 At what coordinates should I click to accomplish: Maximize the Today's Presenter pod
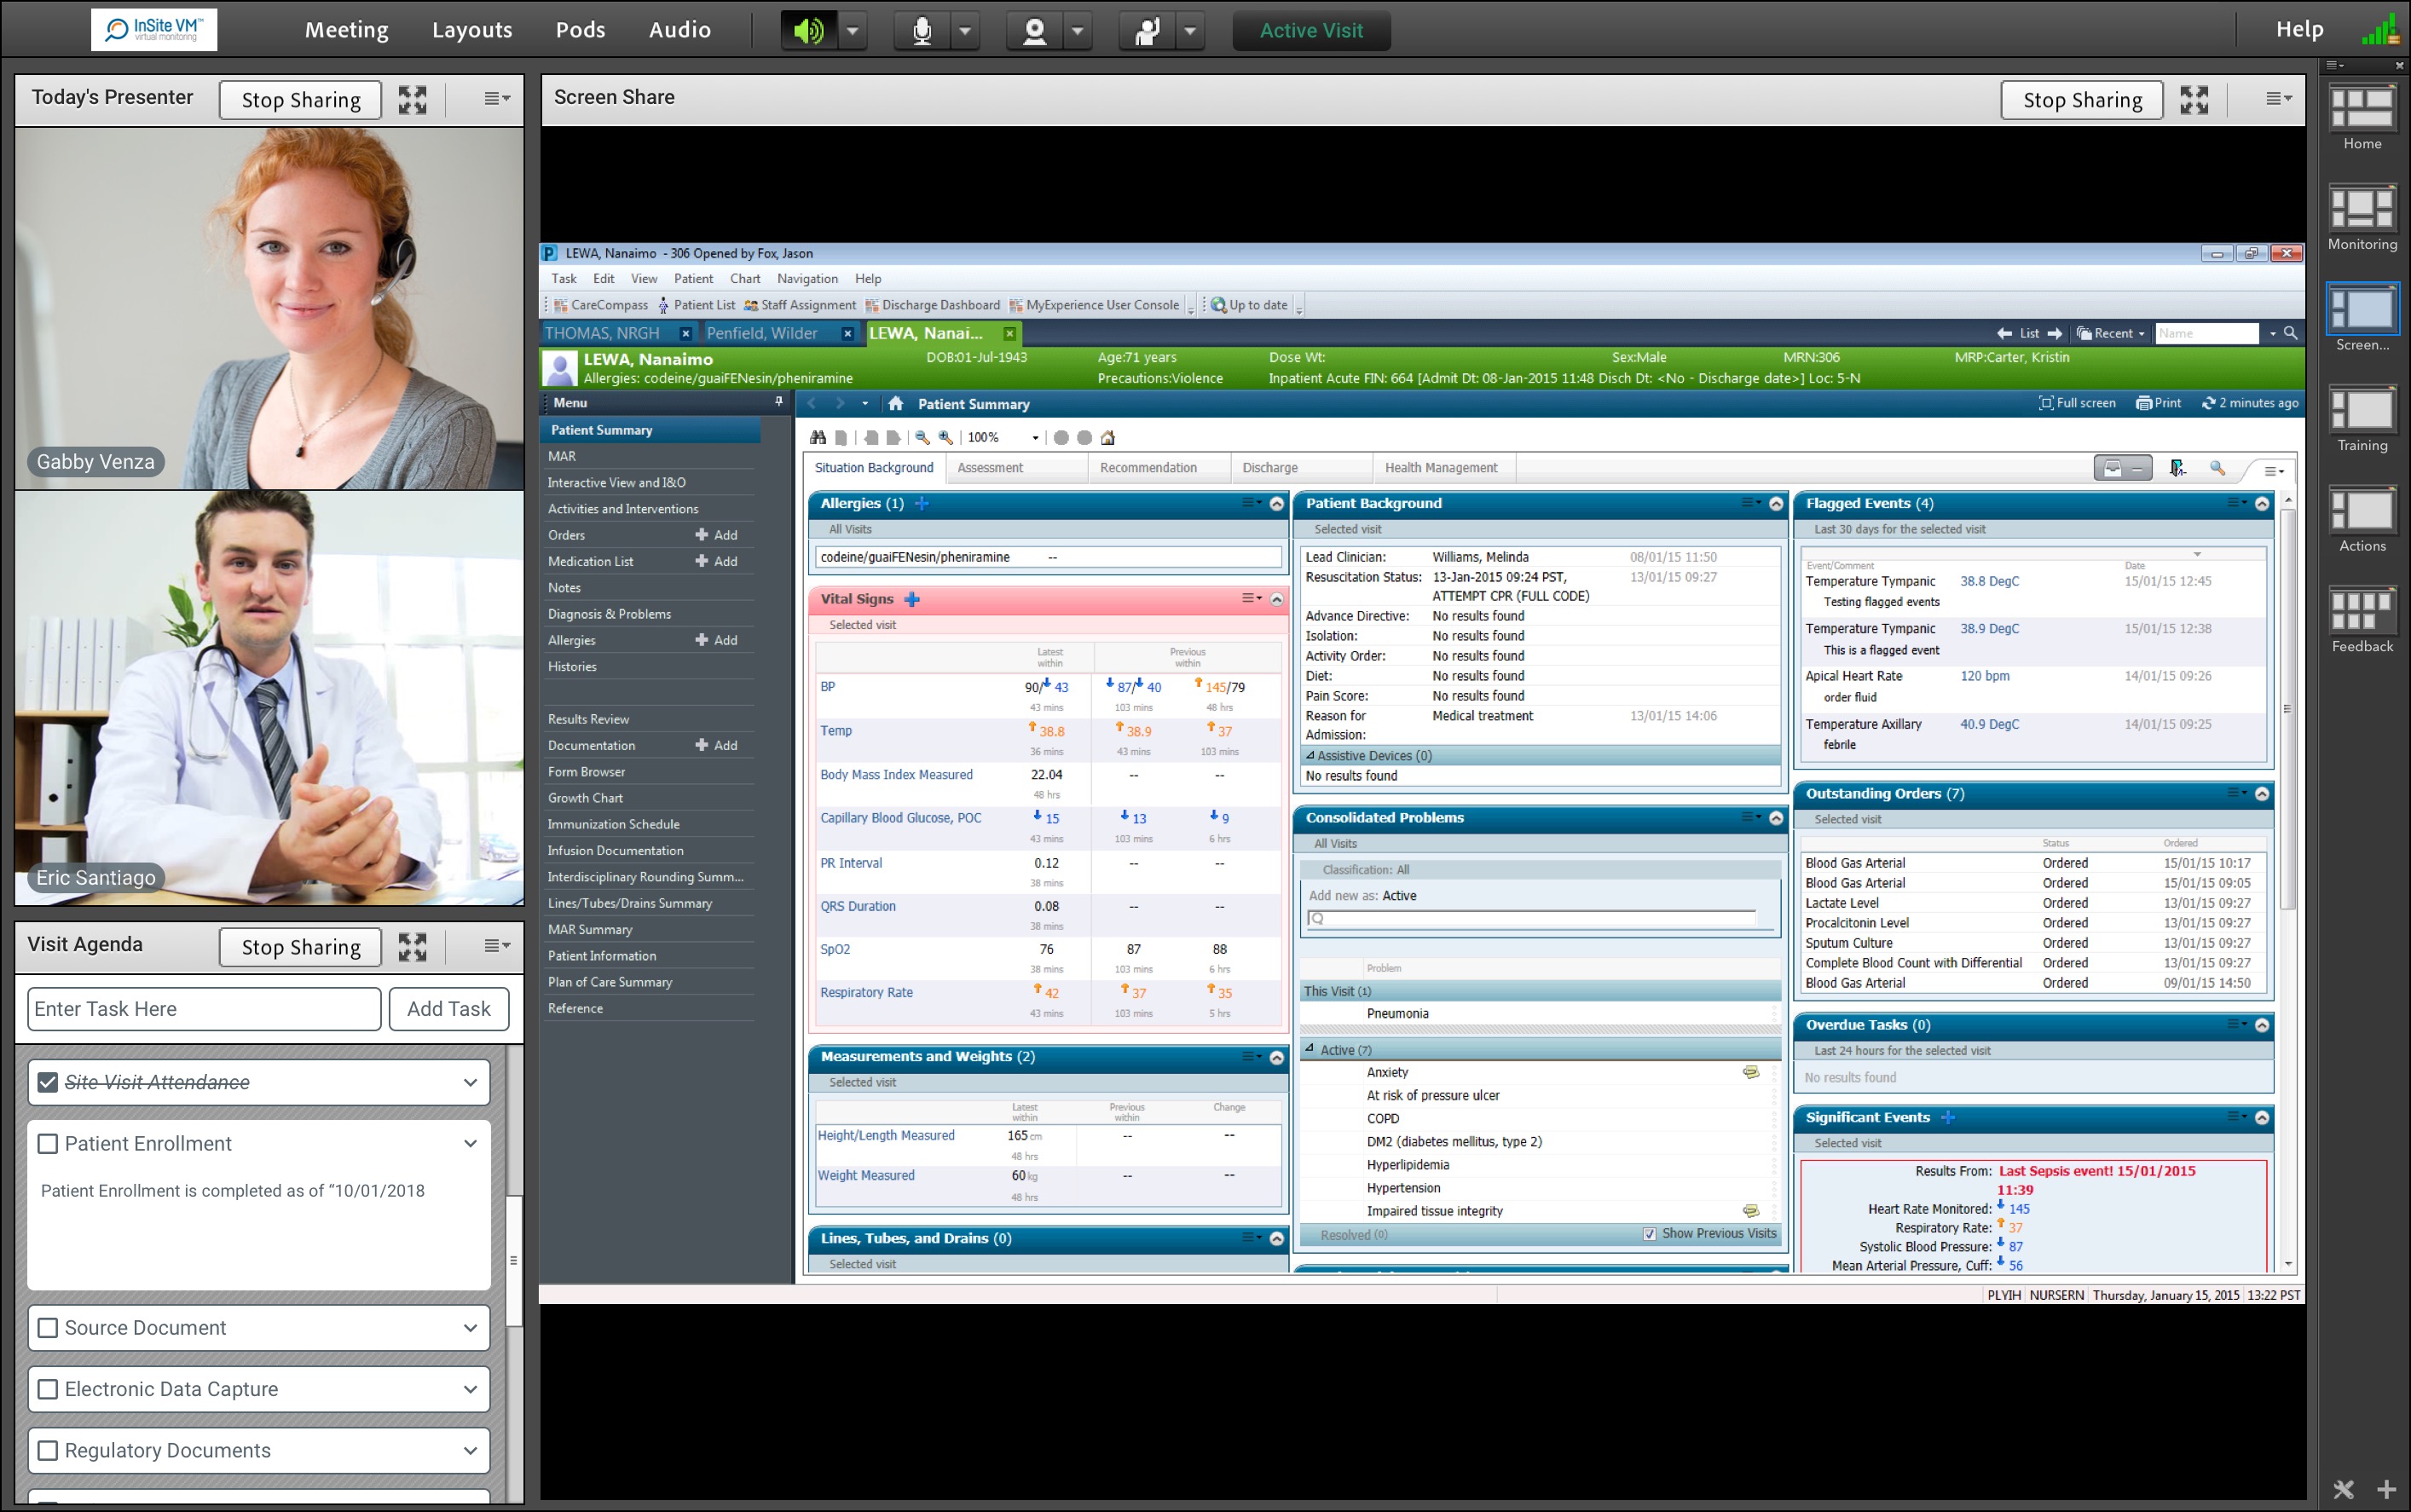412,99
